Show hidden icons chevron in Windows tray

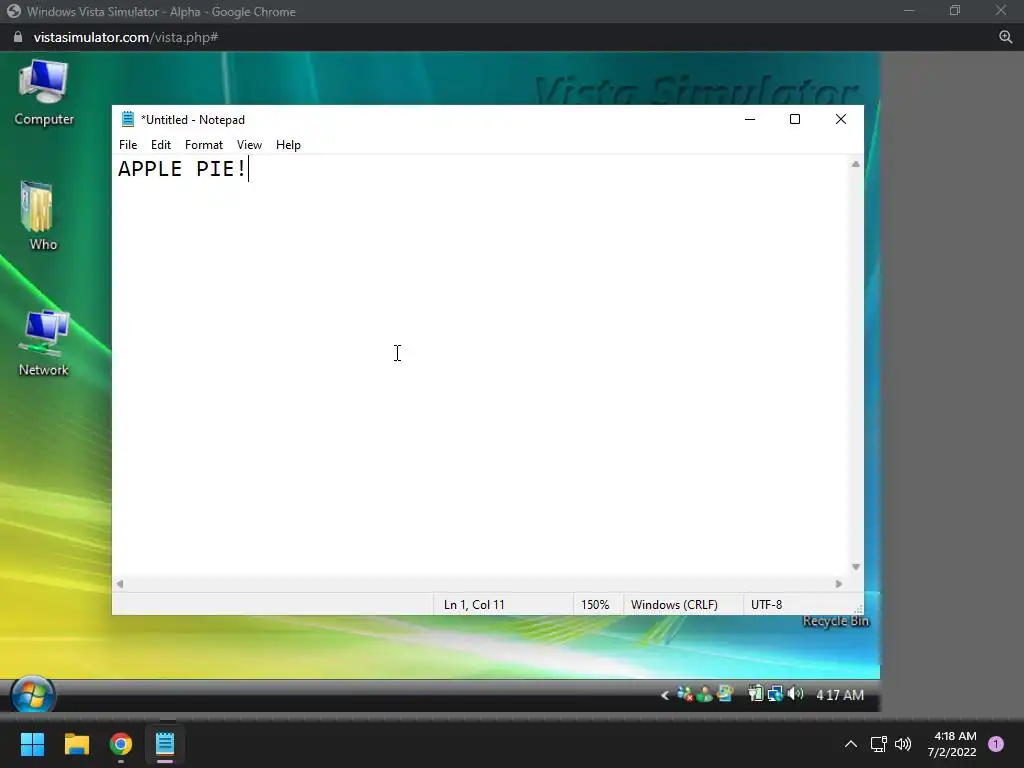(851, 744)
